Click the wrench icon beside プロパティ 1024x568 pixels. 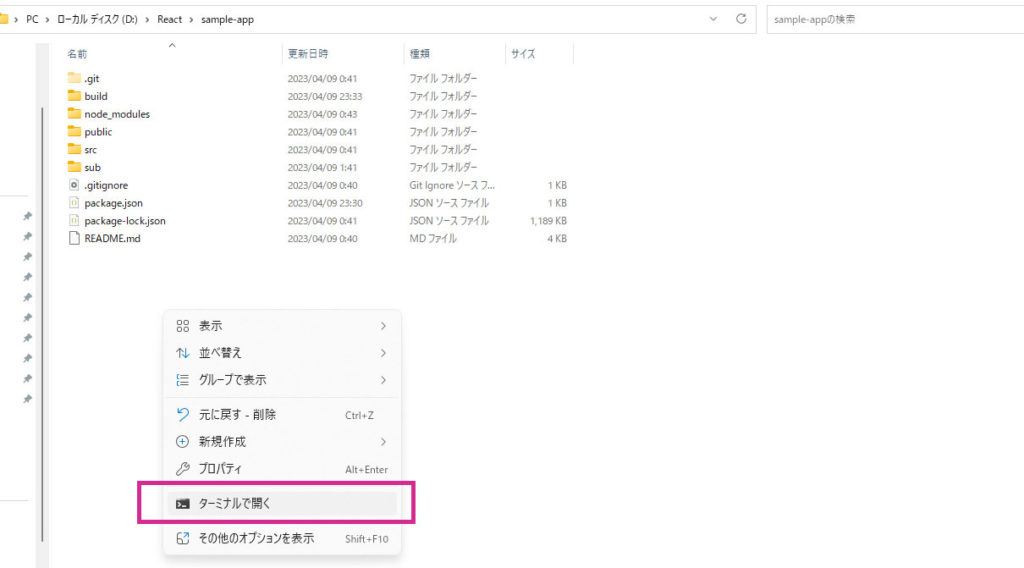[x=182, y=469]
